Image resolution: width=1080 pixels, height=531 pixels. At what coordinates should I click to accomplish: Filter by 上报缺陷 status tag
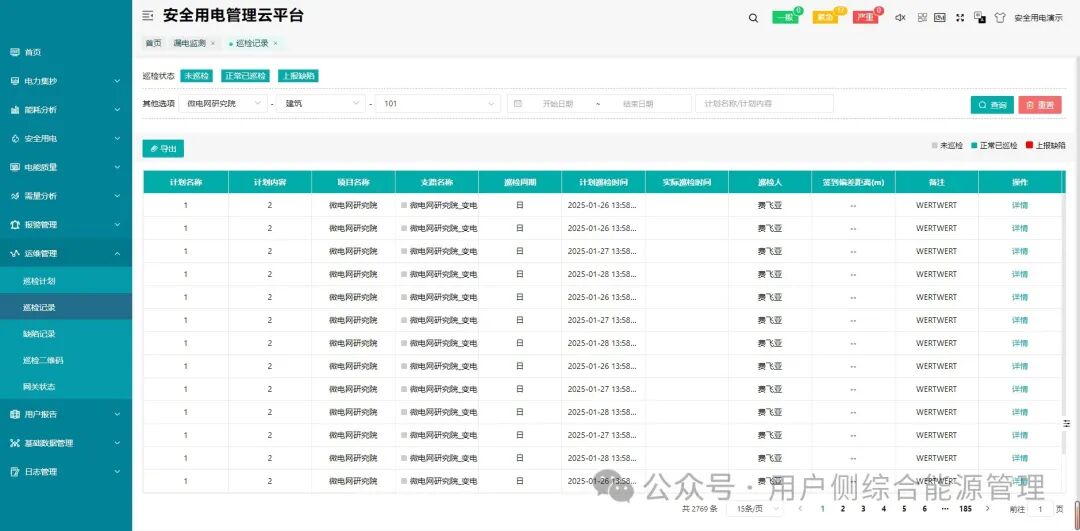(298, 76)
